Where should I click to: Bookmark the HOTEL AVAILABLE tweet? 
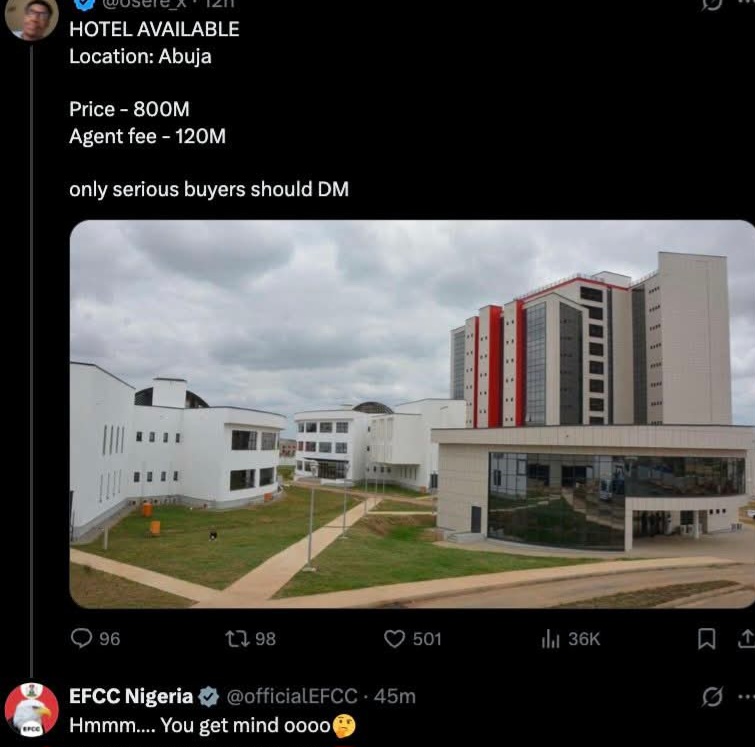(x=706, y=639)
